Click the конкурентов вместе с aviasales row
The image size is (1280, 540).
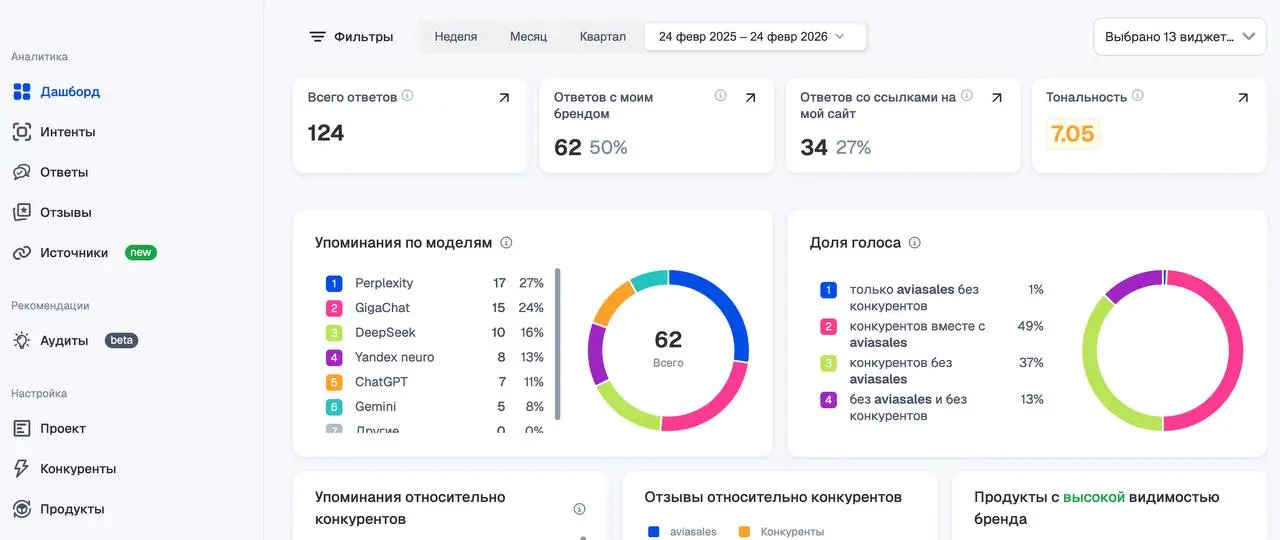click(x=932, y=334)
